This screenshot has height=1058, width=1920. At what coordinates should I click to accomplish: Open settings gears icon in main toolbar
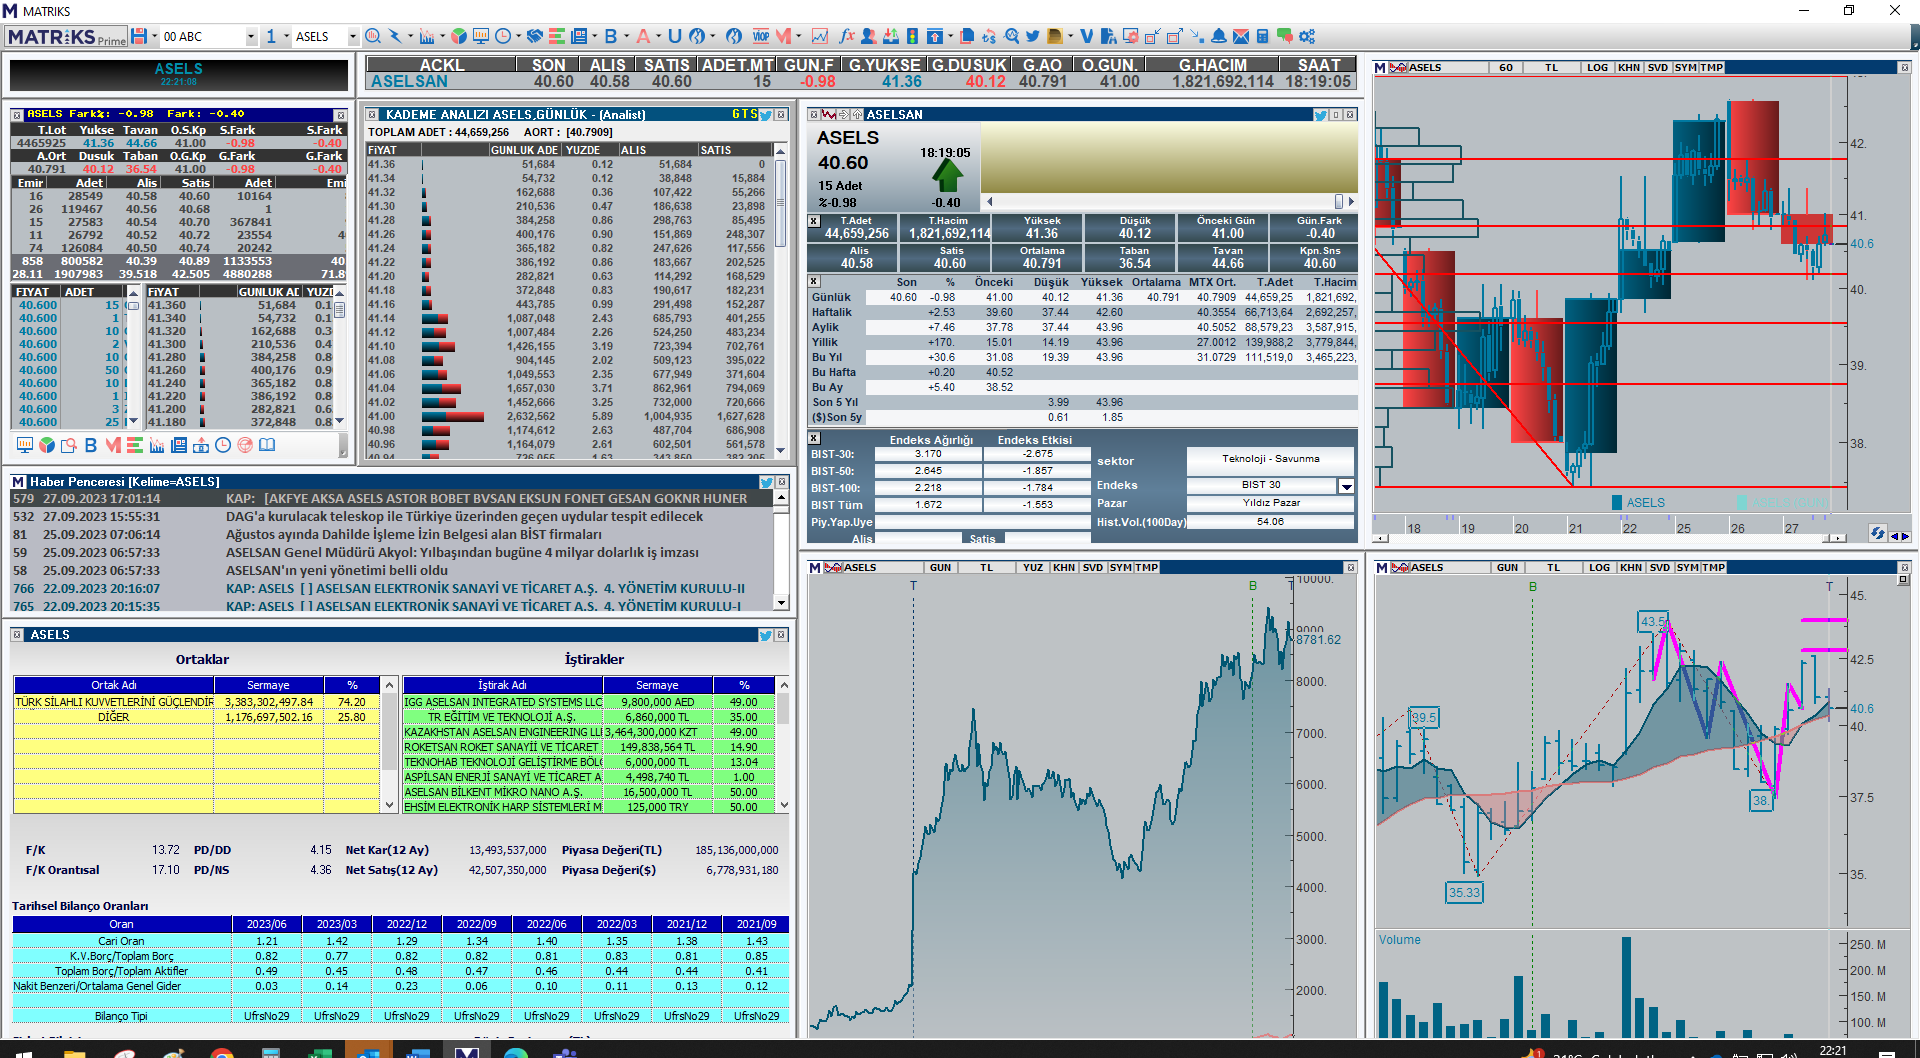click(1307, 36)
